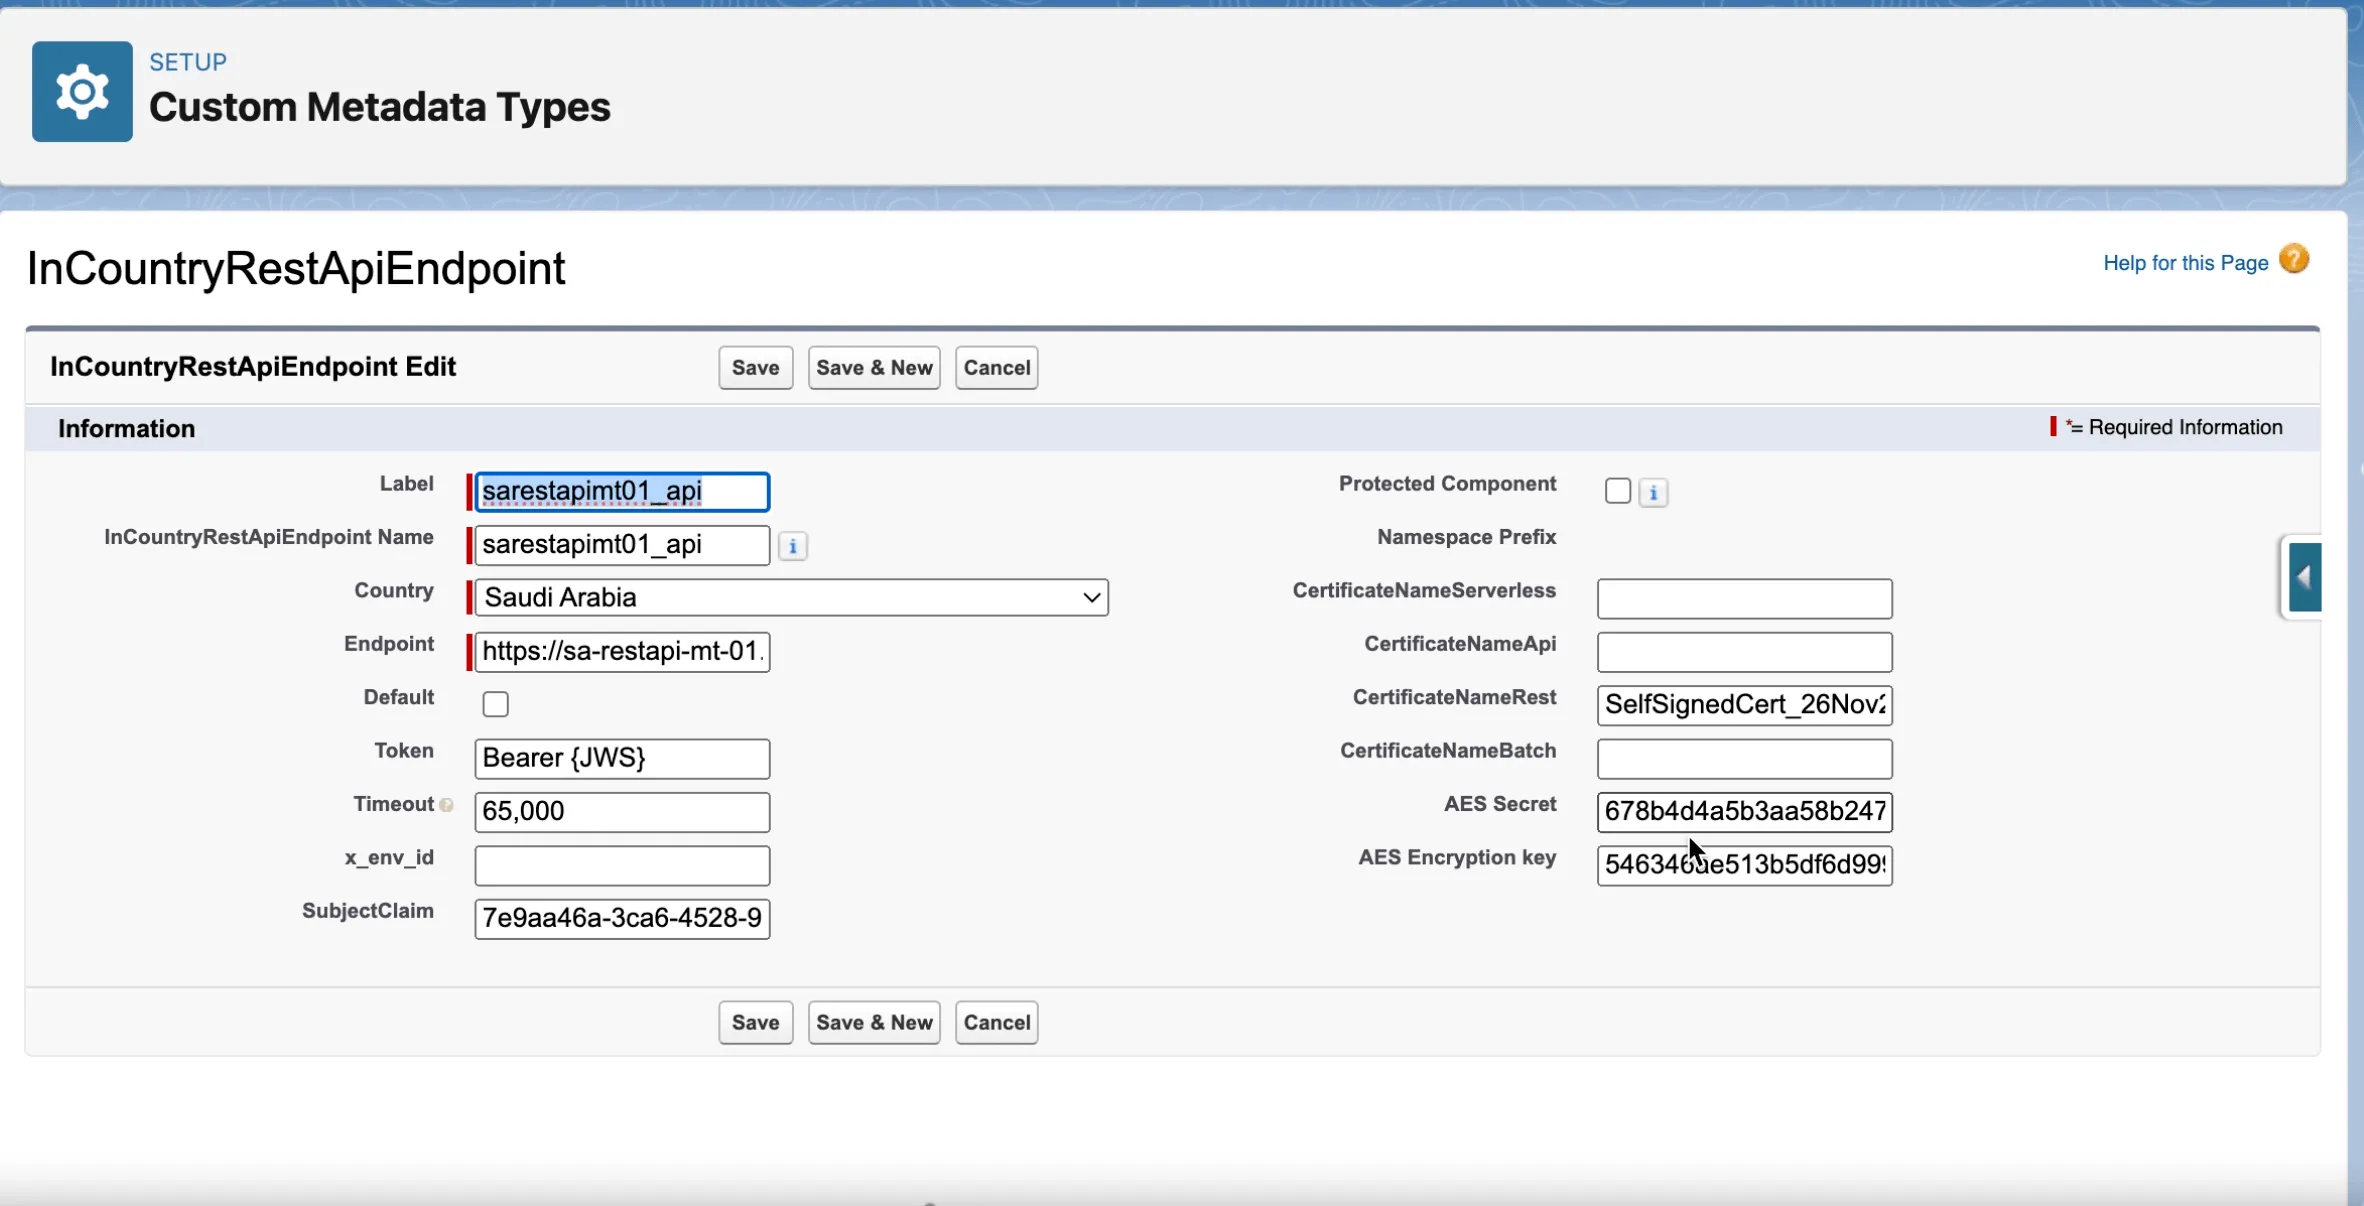Click the top Save button
The height and width of the screenshot is (1206, 2364).
point(755,368)
